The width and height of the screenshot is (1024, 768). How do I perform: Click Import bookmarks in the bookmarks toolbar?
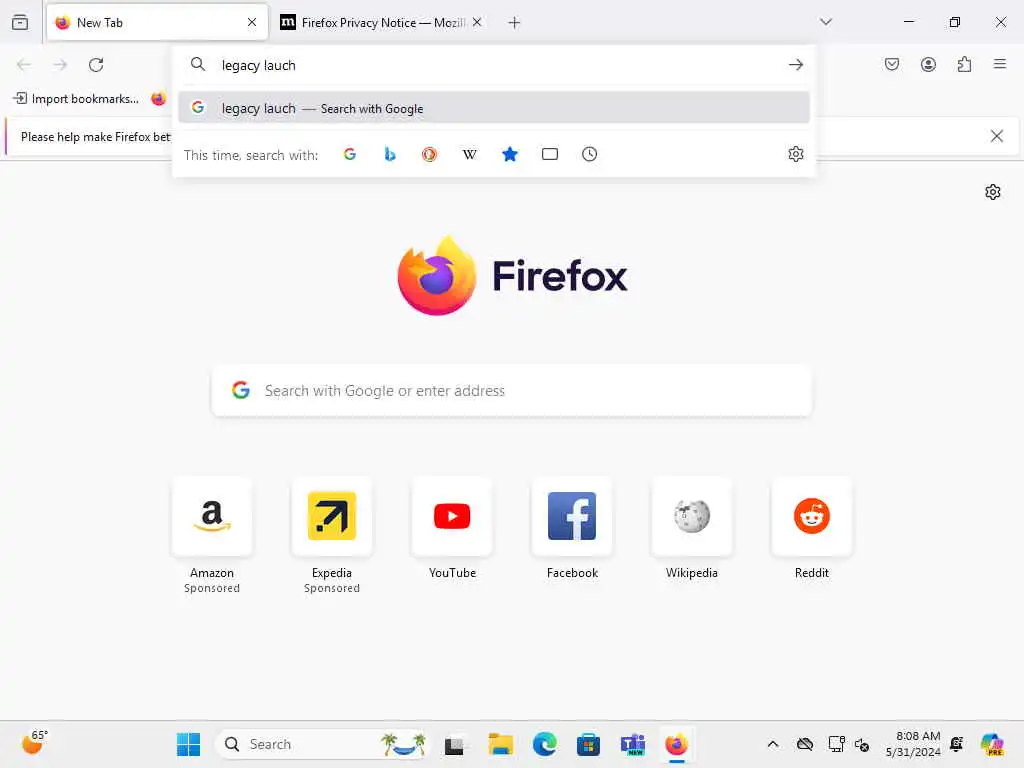[x=76, y=99]
